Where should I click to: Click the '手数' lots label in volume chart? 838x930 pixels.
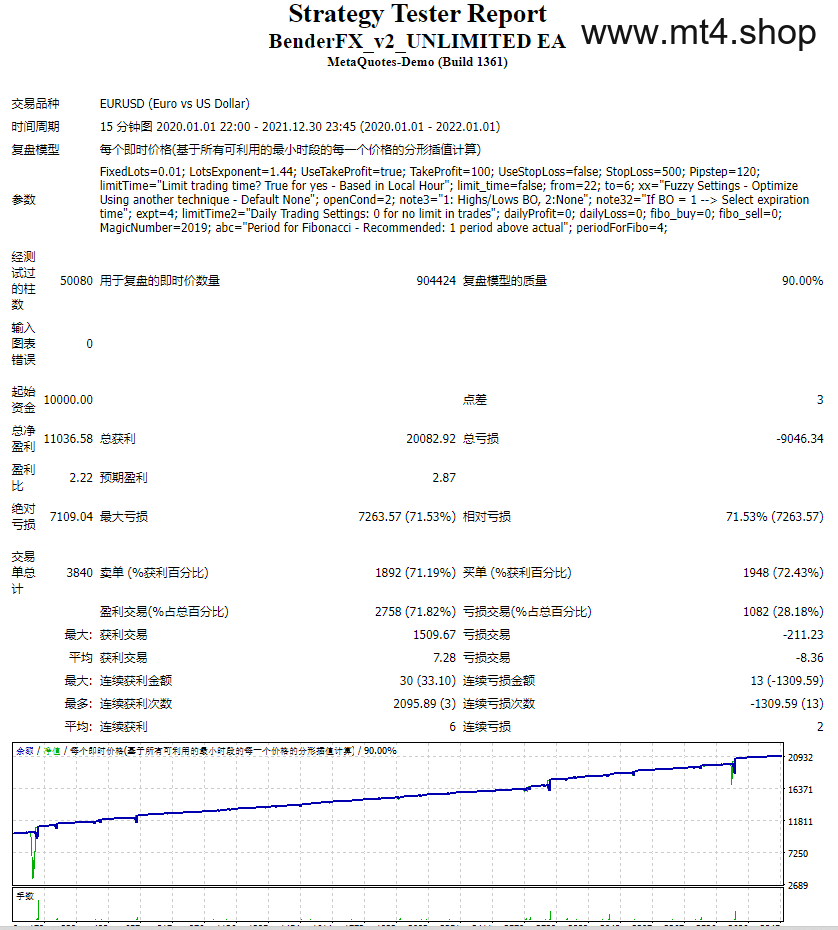tap(25, 896)
